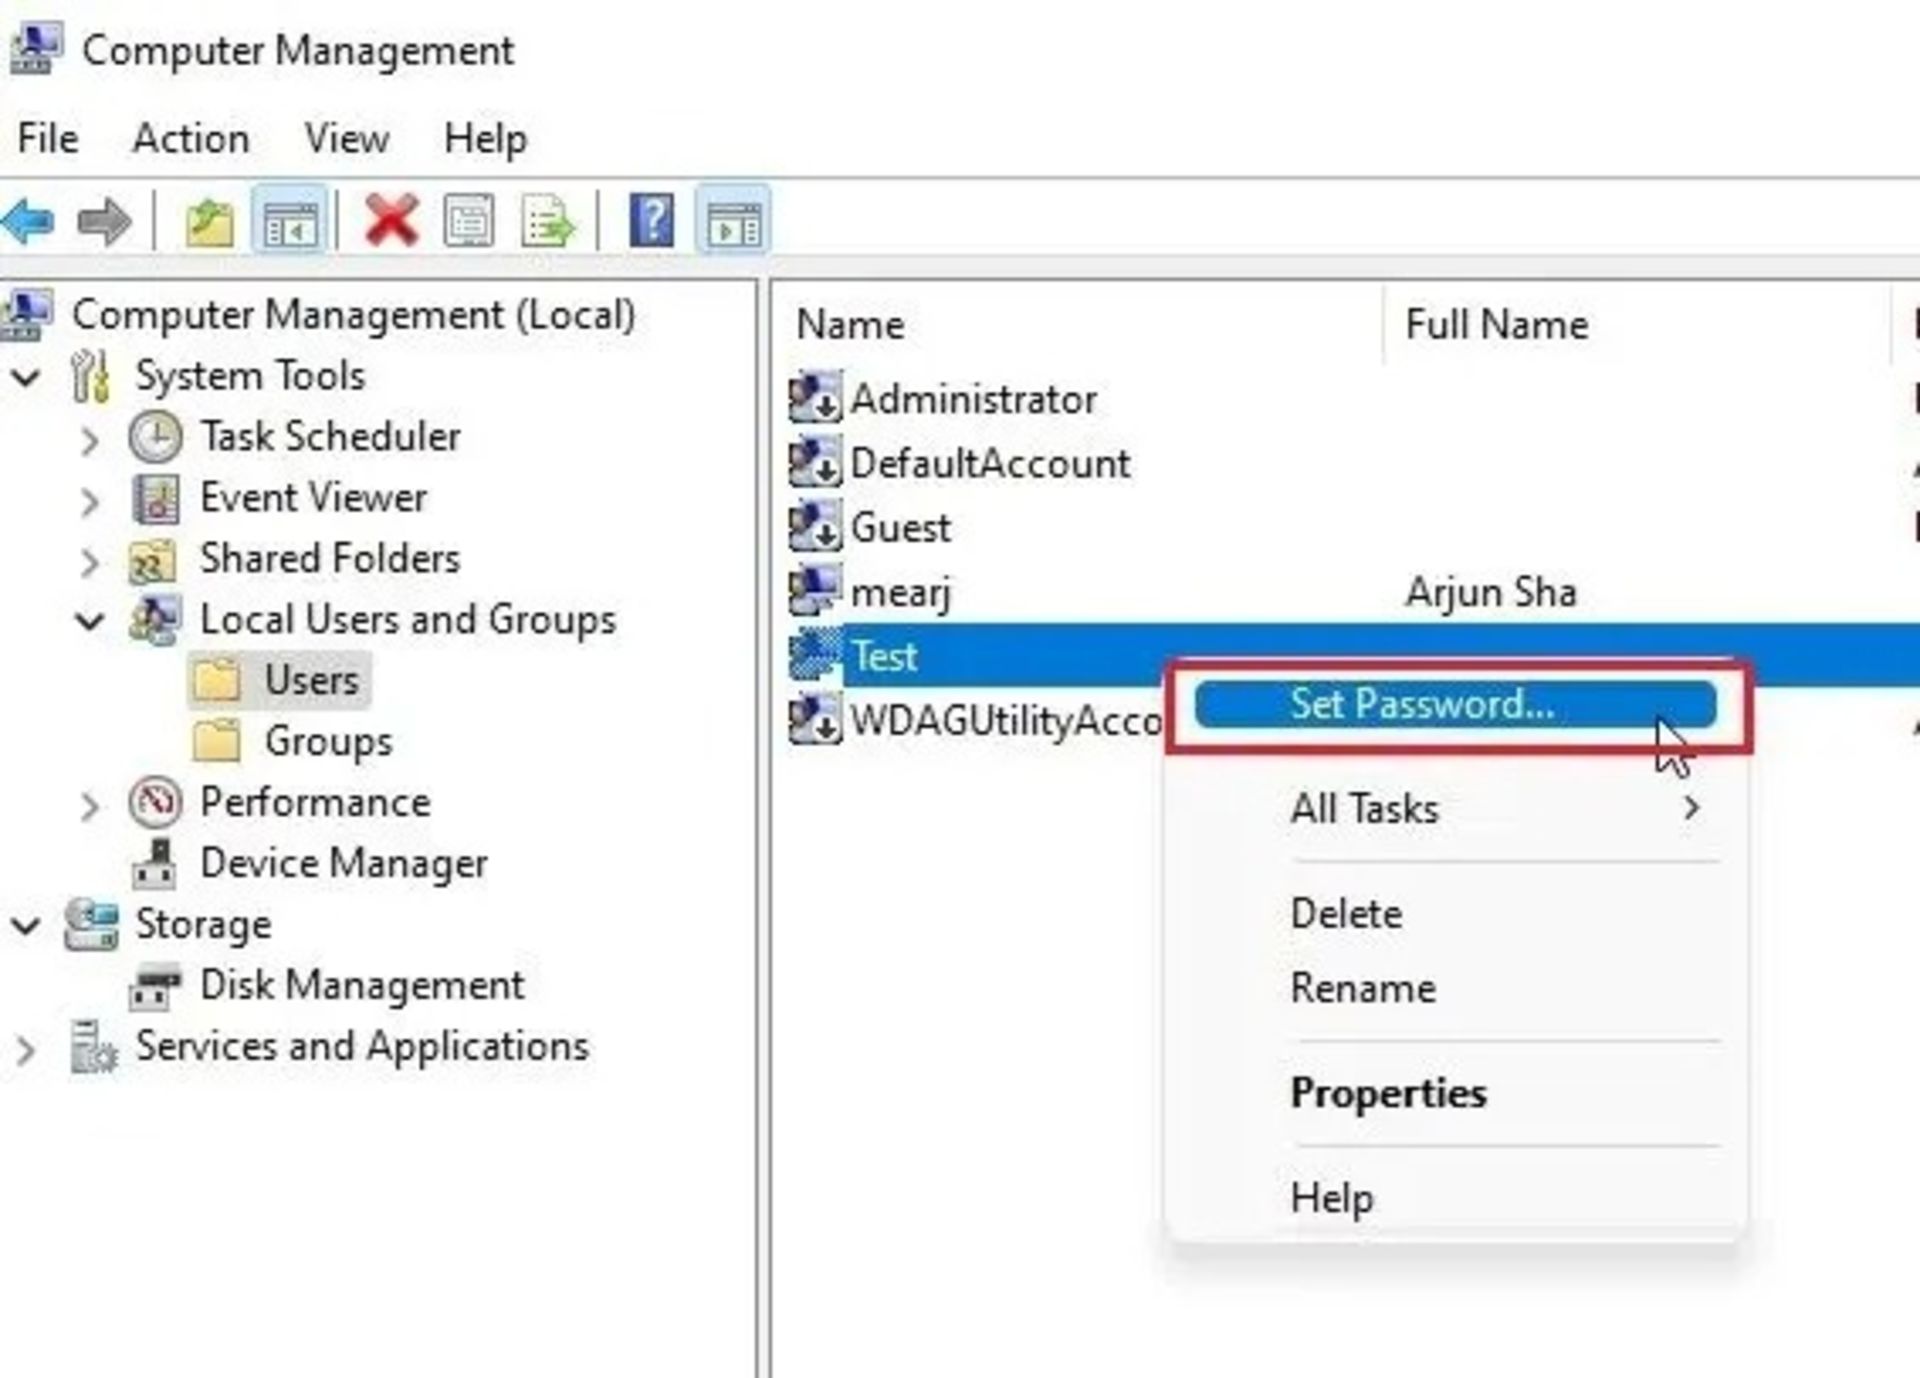Image resolution: width=1920 pixels, height=1378 pixels.
Task: Click the Back arrow toolbar icon
Action: click(29, 221)
